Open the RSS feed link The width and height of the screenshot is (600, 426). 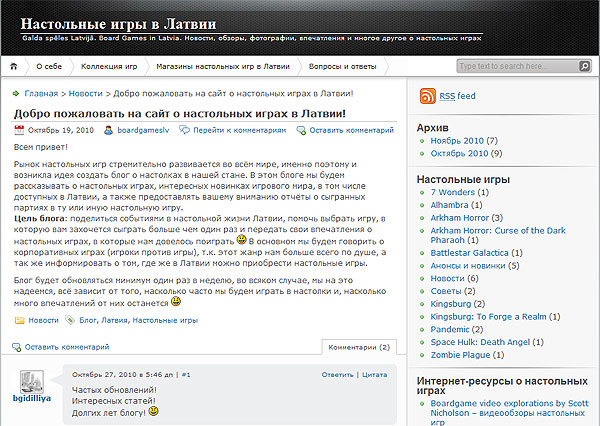click(x=457, y=96)
